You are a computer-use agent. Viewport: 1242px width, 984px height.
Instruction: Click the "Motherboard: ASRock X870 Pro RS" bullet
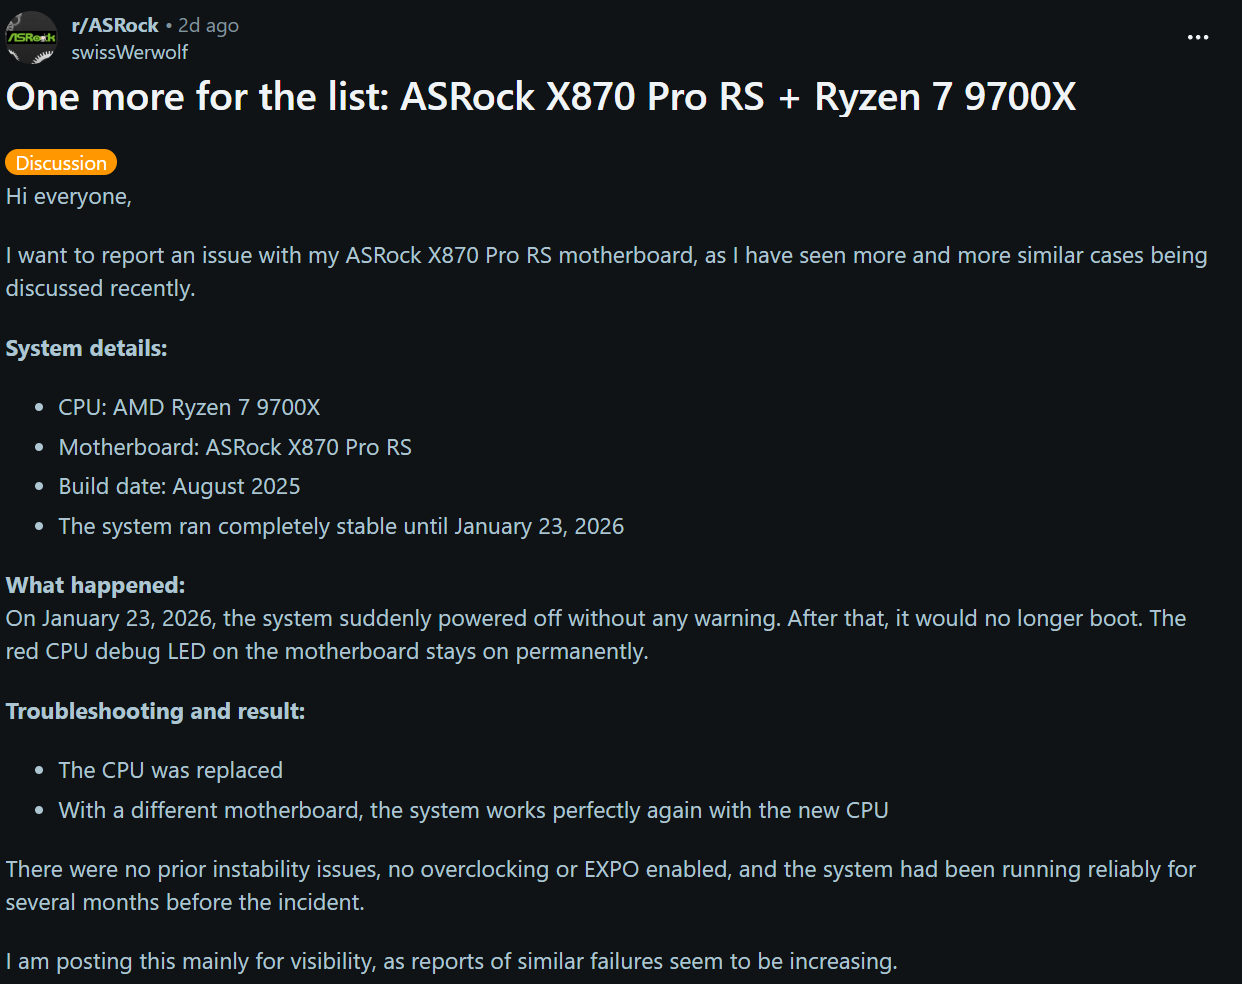point(235,447)
